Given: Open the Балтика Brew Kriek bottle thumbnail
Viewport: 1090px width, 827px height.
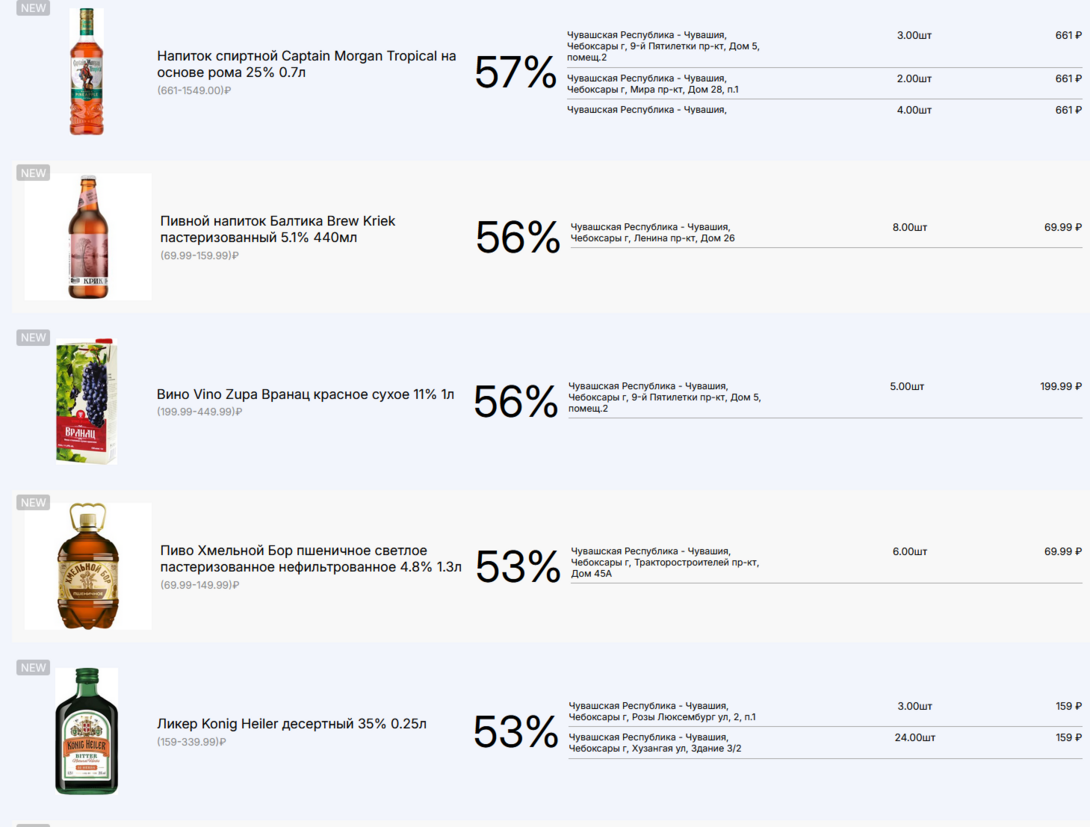Looking at the screenshot, I should (x=87, y=237).
